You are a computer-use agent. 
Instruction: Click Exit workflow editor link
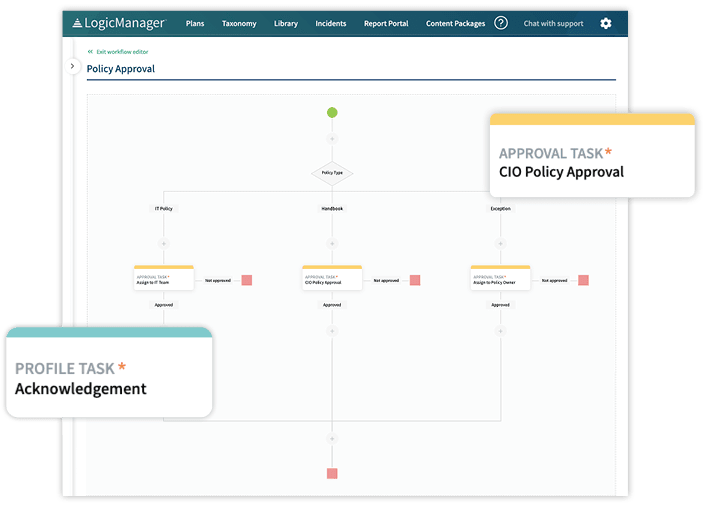point(118,52)
